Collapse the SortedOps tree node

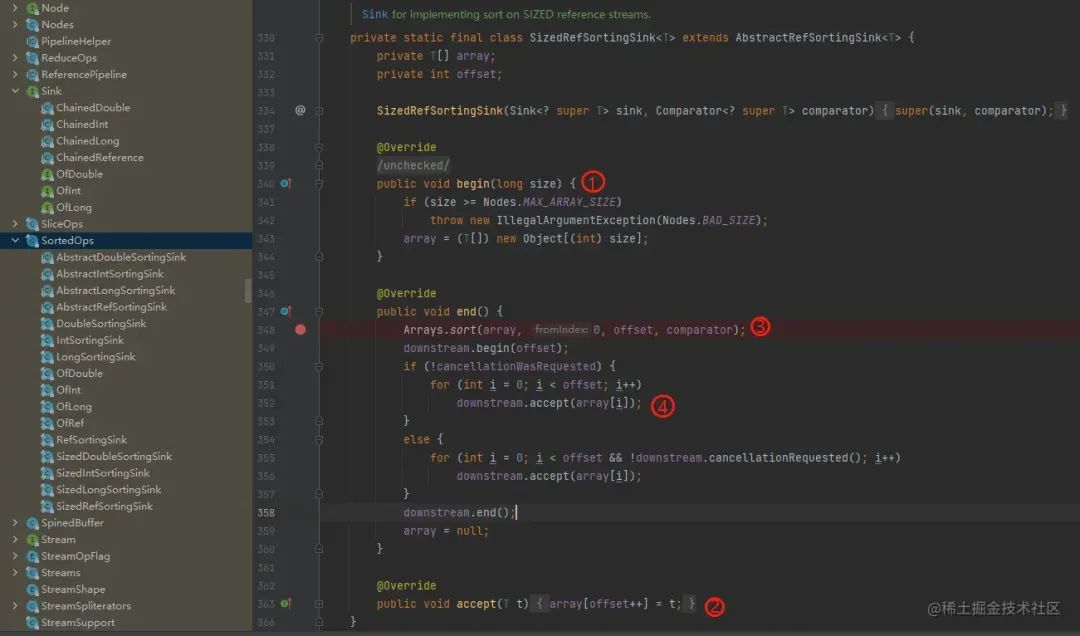pyautogui.click(x=14, y=240)
